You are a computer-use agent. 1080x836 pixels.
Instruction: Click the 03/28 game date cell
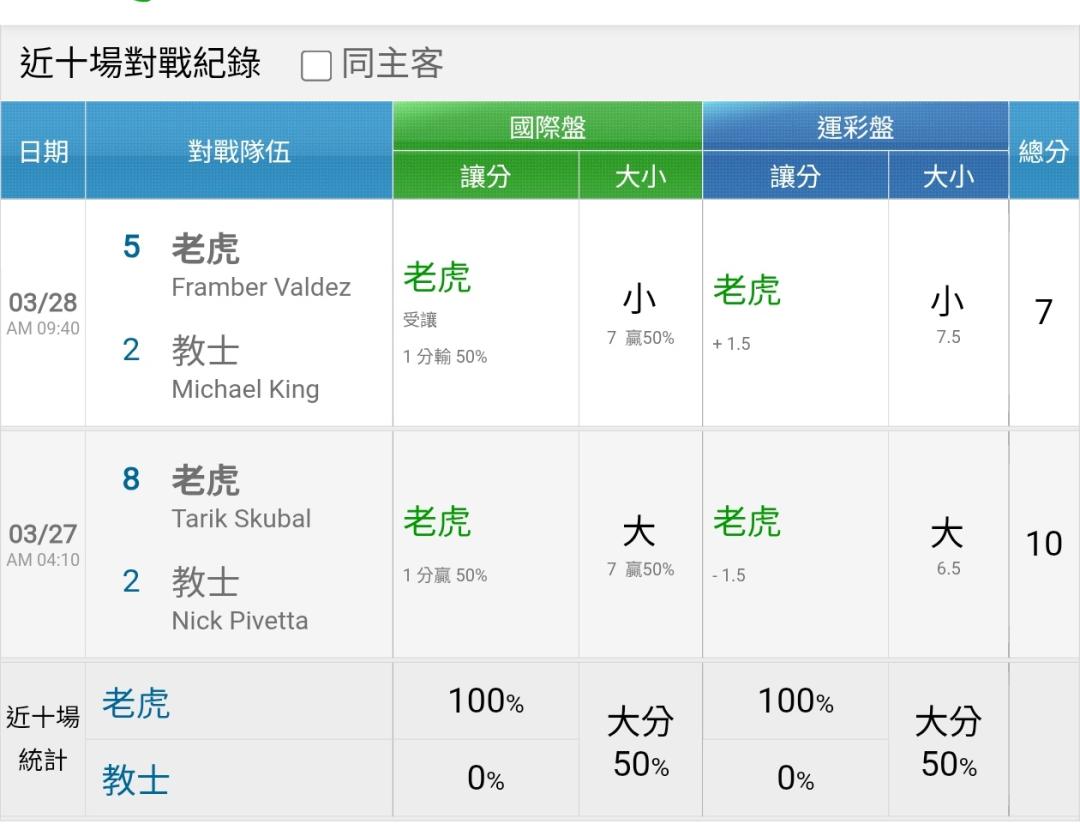[x=43, y=312]
